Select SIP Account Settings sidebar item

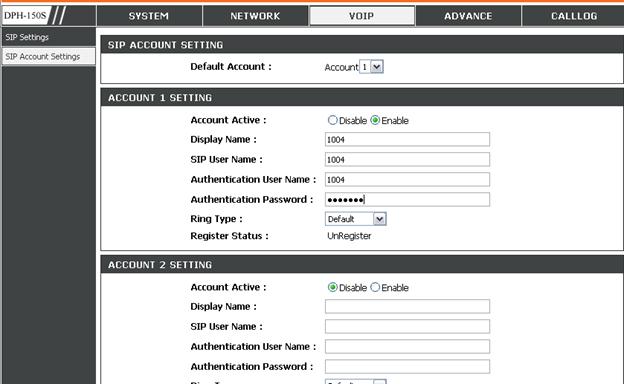(x=48, y=57)
